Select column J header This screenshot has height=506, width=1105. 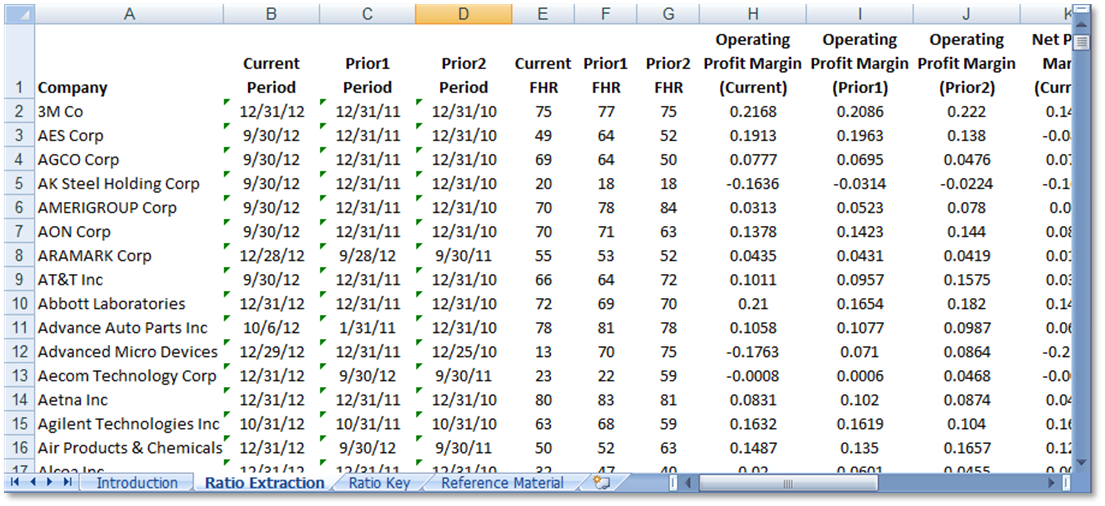click(967, 13)
